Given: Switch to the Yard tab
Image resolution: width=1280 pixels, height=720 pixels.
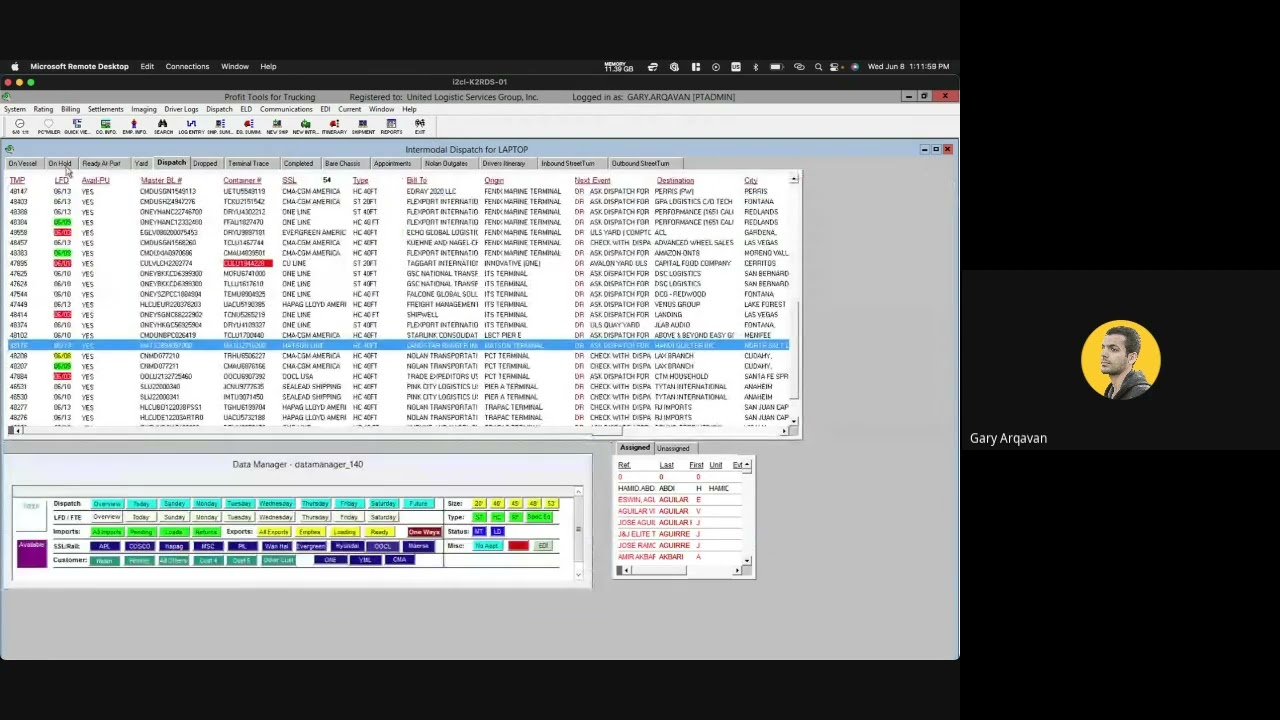Looking at the screenshot, I should (x=141, y=163).
